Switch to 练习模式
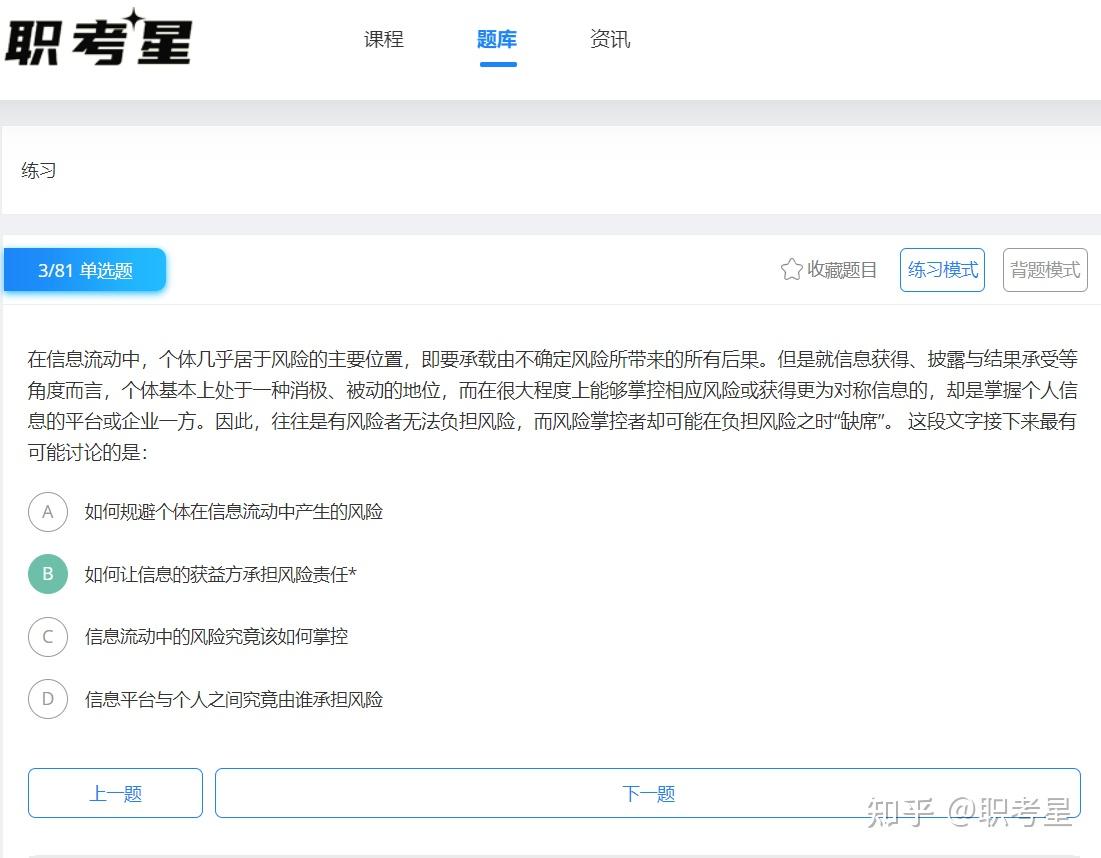 [942, 270]
